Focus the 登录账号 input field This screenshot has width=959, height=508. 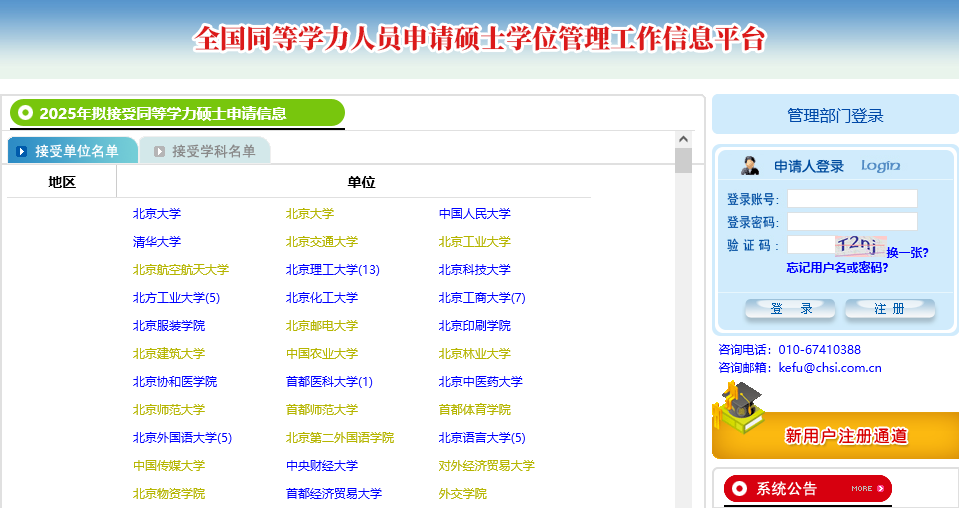(852, 199)
